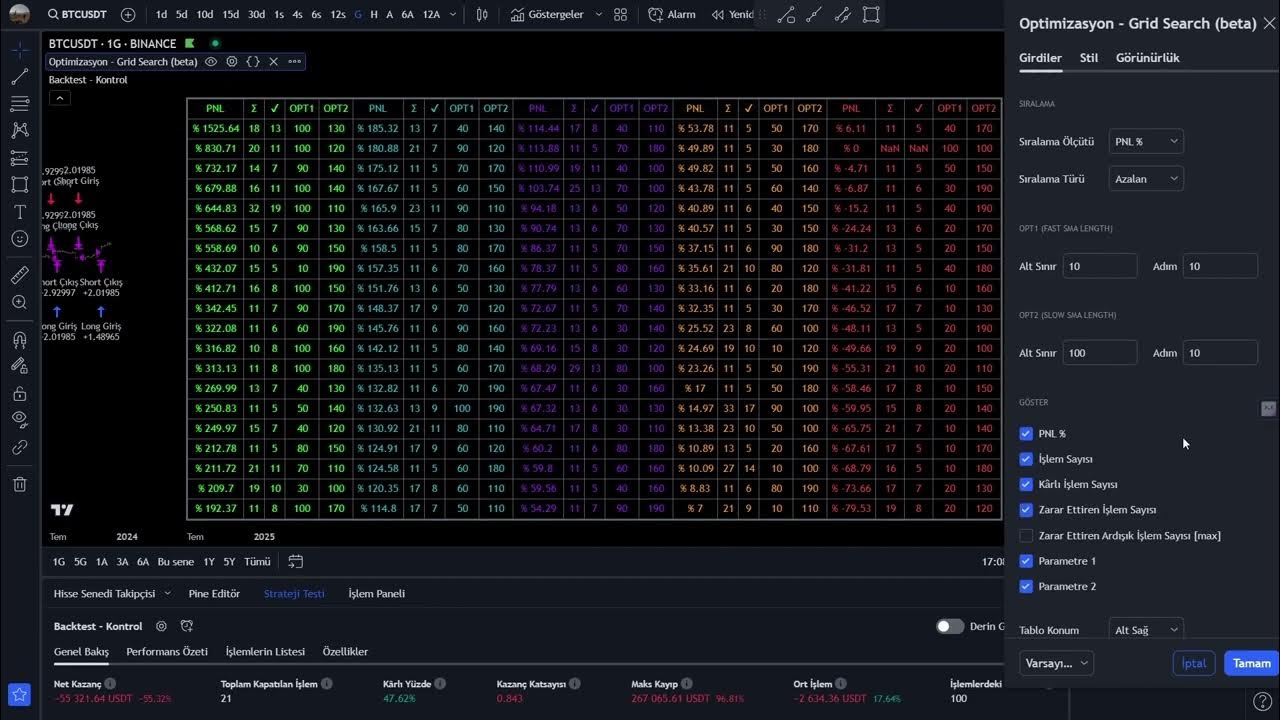Switch to the Stil tab
This screenshot has height=720, width=1280.
pyautogui.click(x=1089, y=58)
